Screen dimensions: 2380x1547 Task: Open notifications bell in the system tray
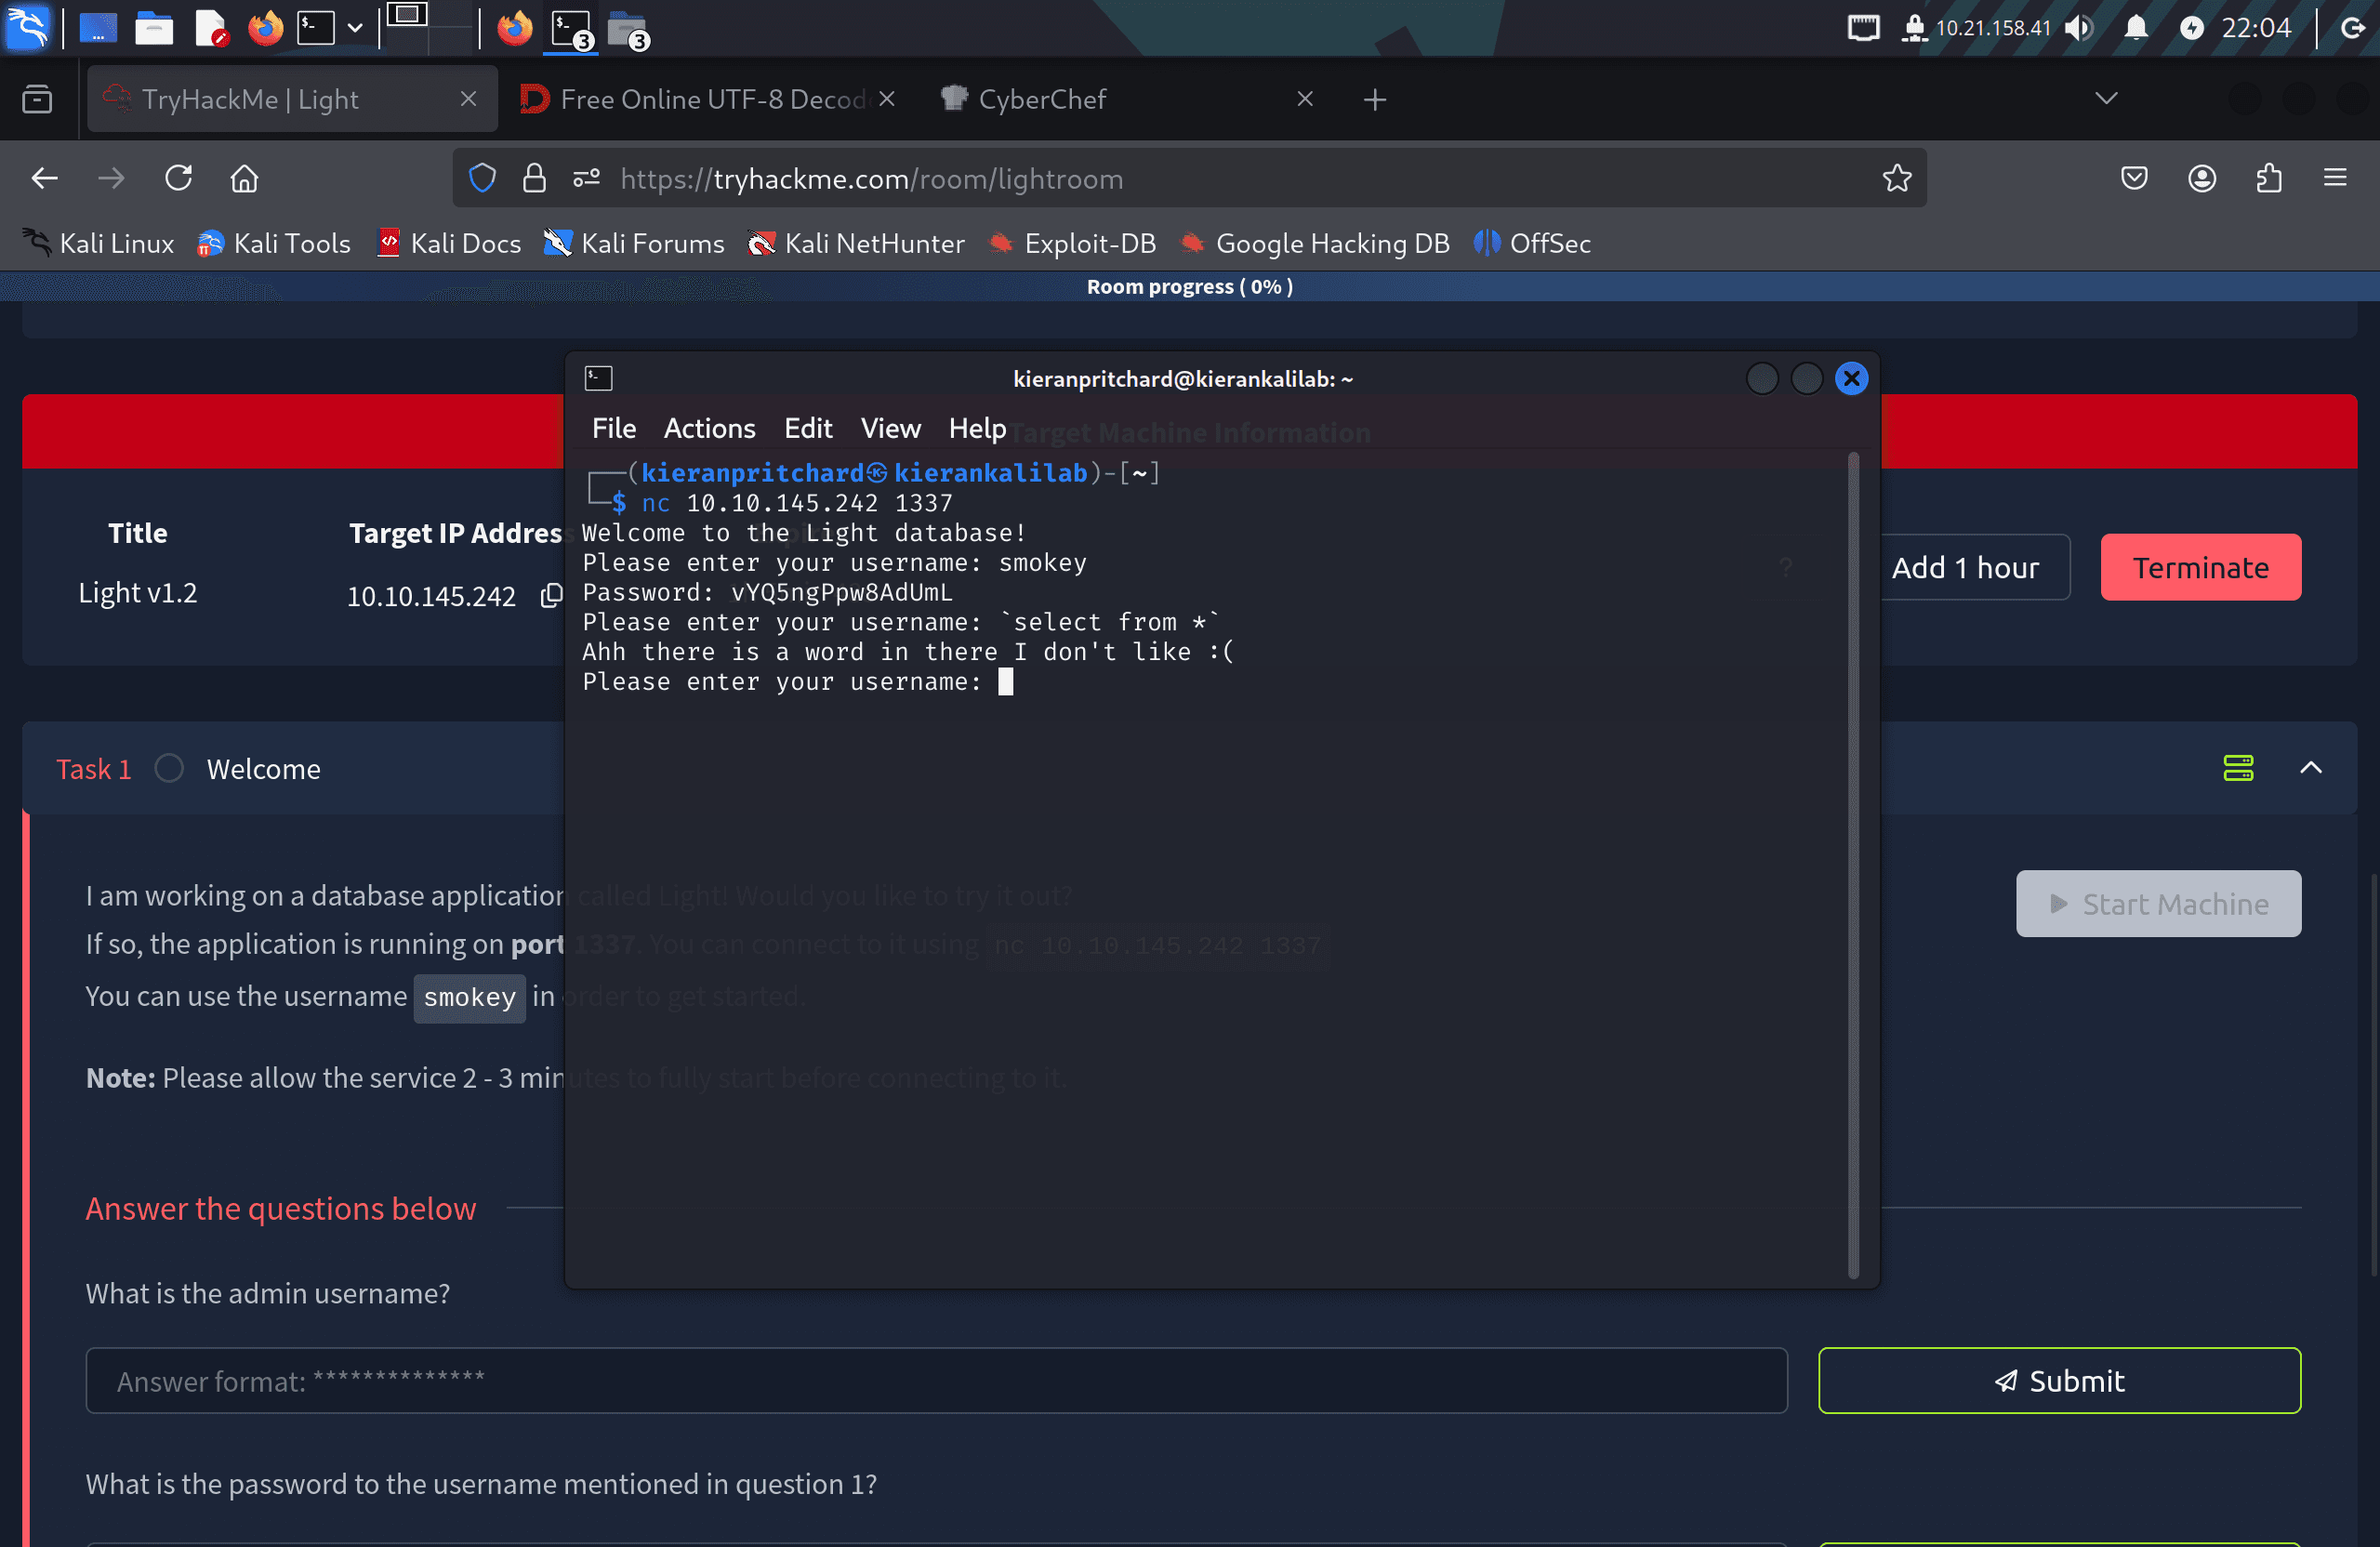(2136, 27)
